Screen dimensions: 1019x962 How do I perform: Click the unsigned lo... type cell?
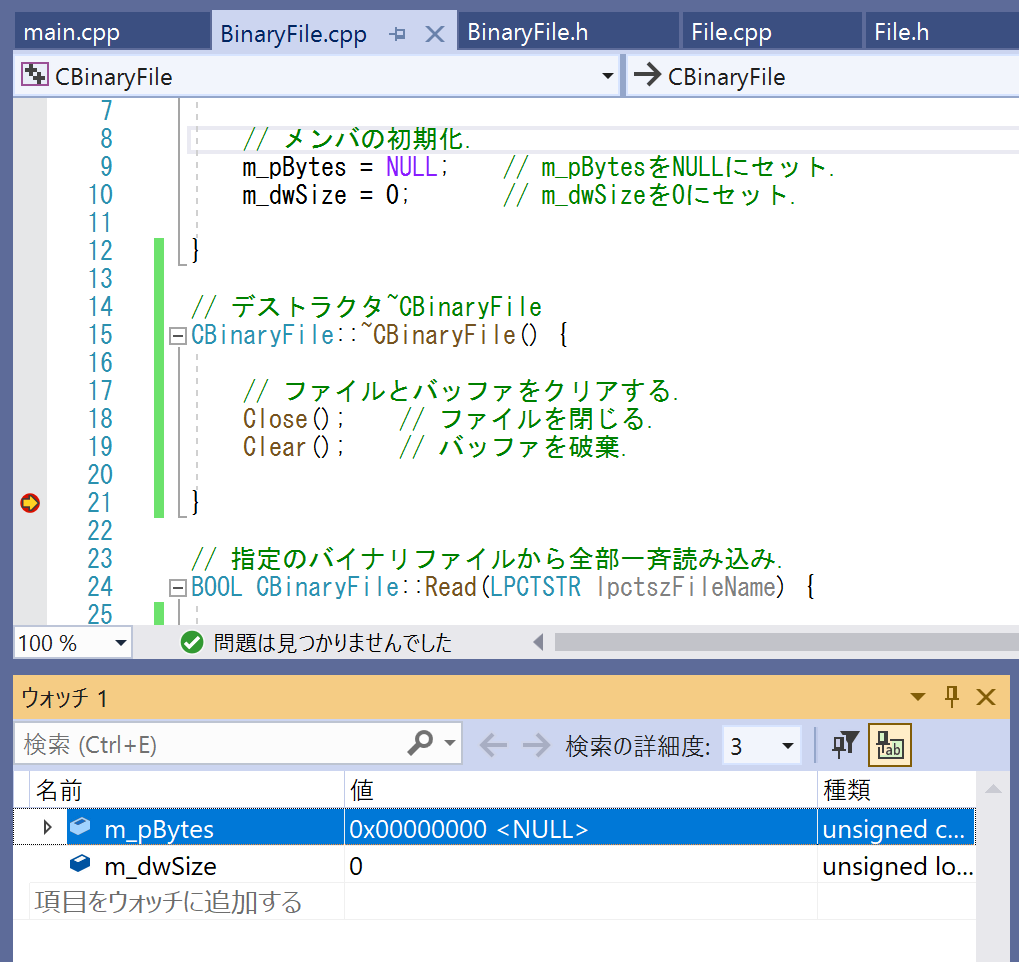pos(896,866)
